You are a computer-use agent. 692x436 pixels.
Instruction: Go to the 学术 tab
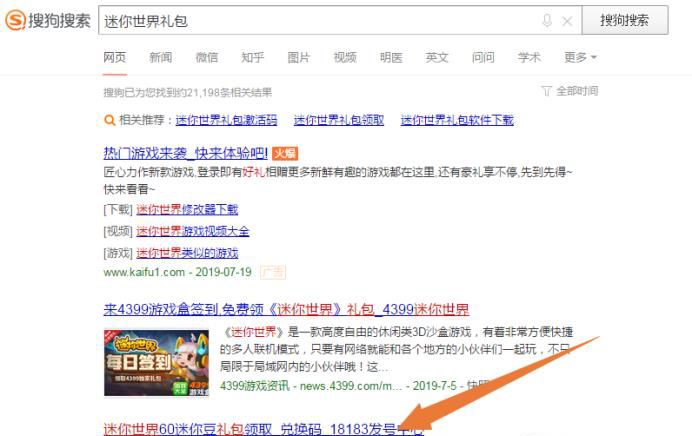click(529, 57)
